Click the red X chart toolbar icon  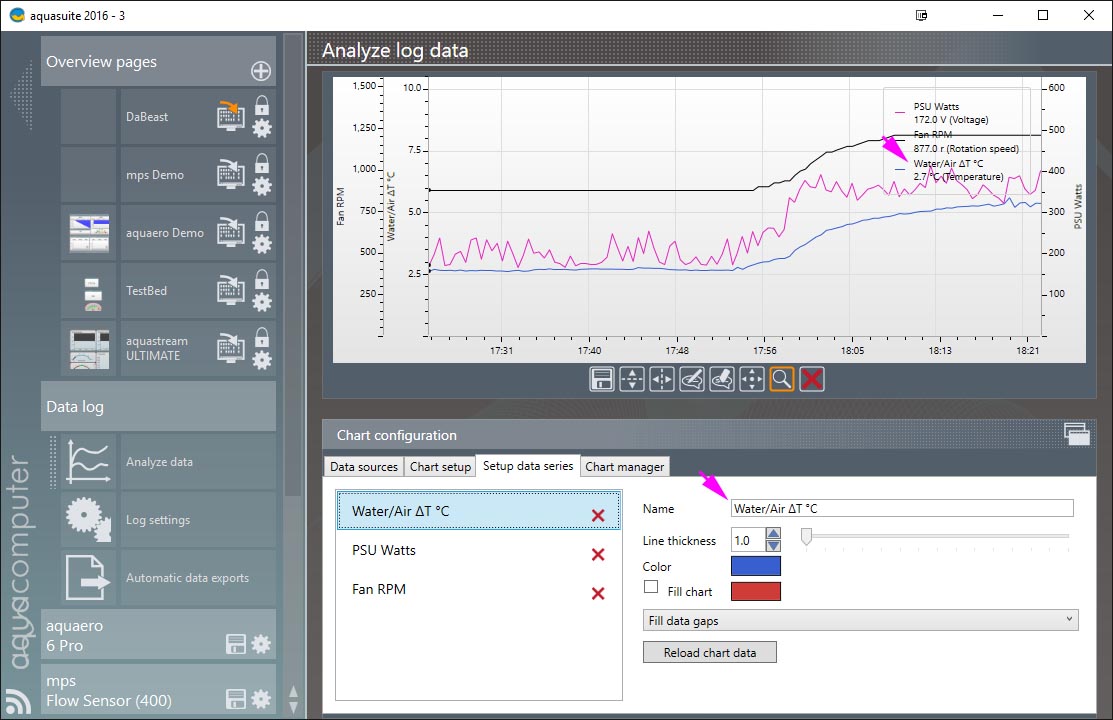click(812, 380)
